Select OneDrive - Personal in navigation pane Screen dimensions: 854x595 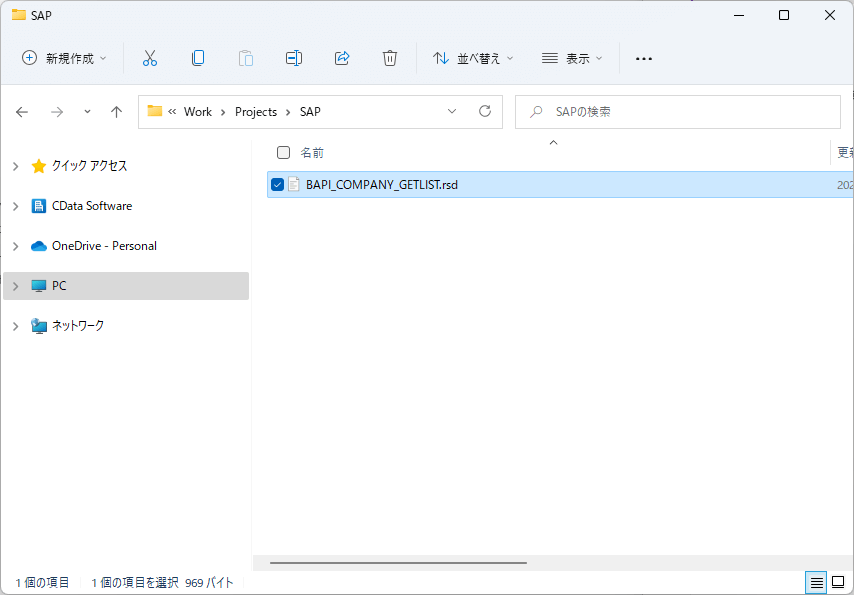pos(105,246)
